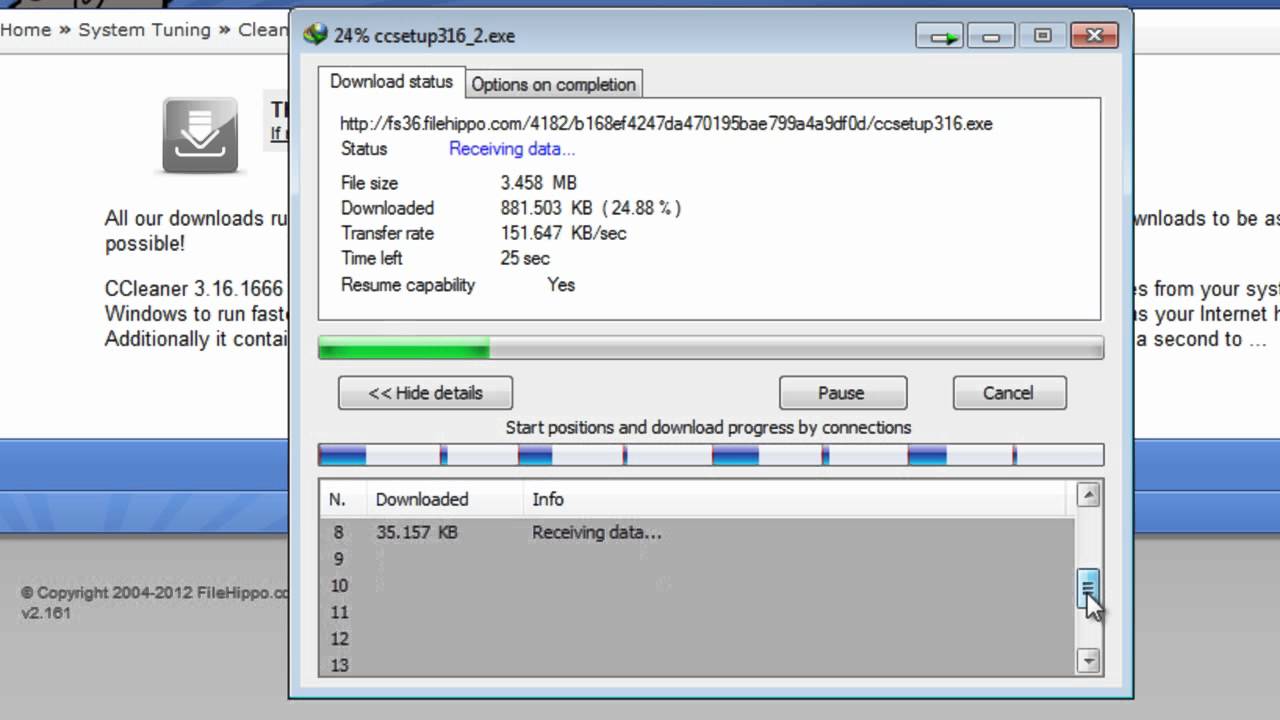Open Options on completion tab

point(553,84)
